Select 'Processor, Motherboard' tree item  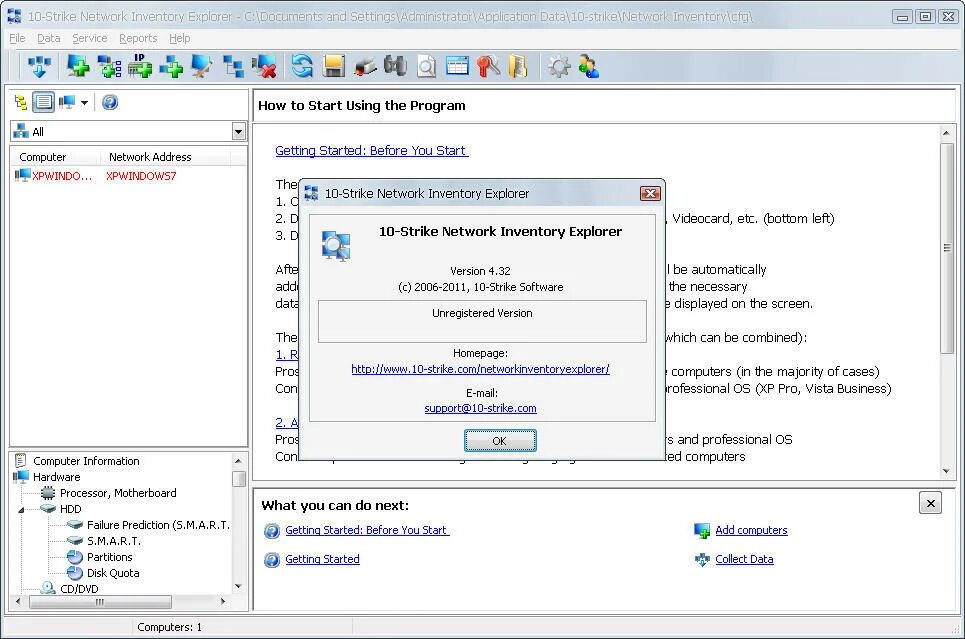tap(118, 493)
